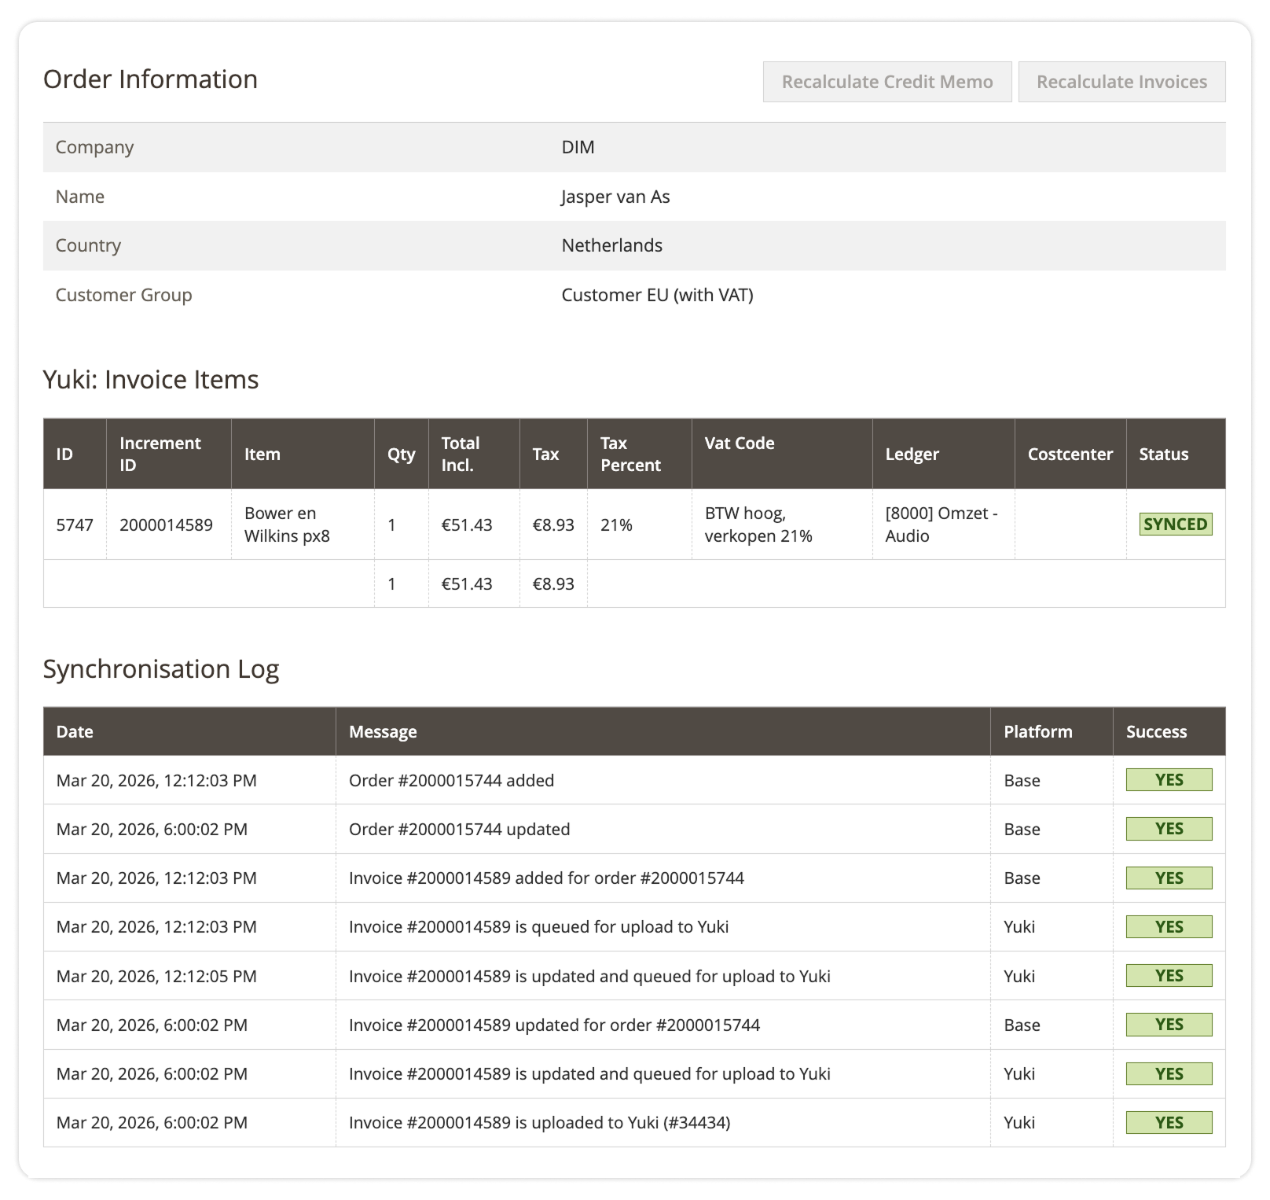Select the Company value 'DIM'
This screenshot has width=1270, height=1200.
pos(578,146)
